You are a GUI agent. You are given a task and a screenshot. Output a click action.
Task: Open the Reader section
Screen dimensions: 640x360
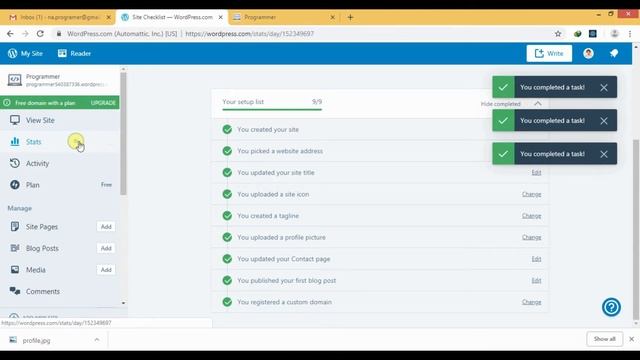[74, 53]
